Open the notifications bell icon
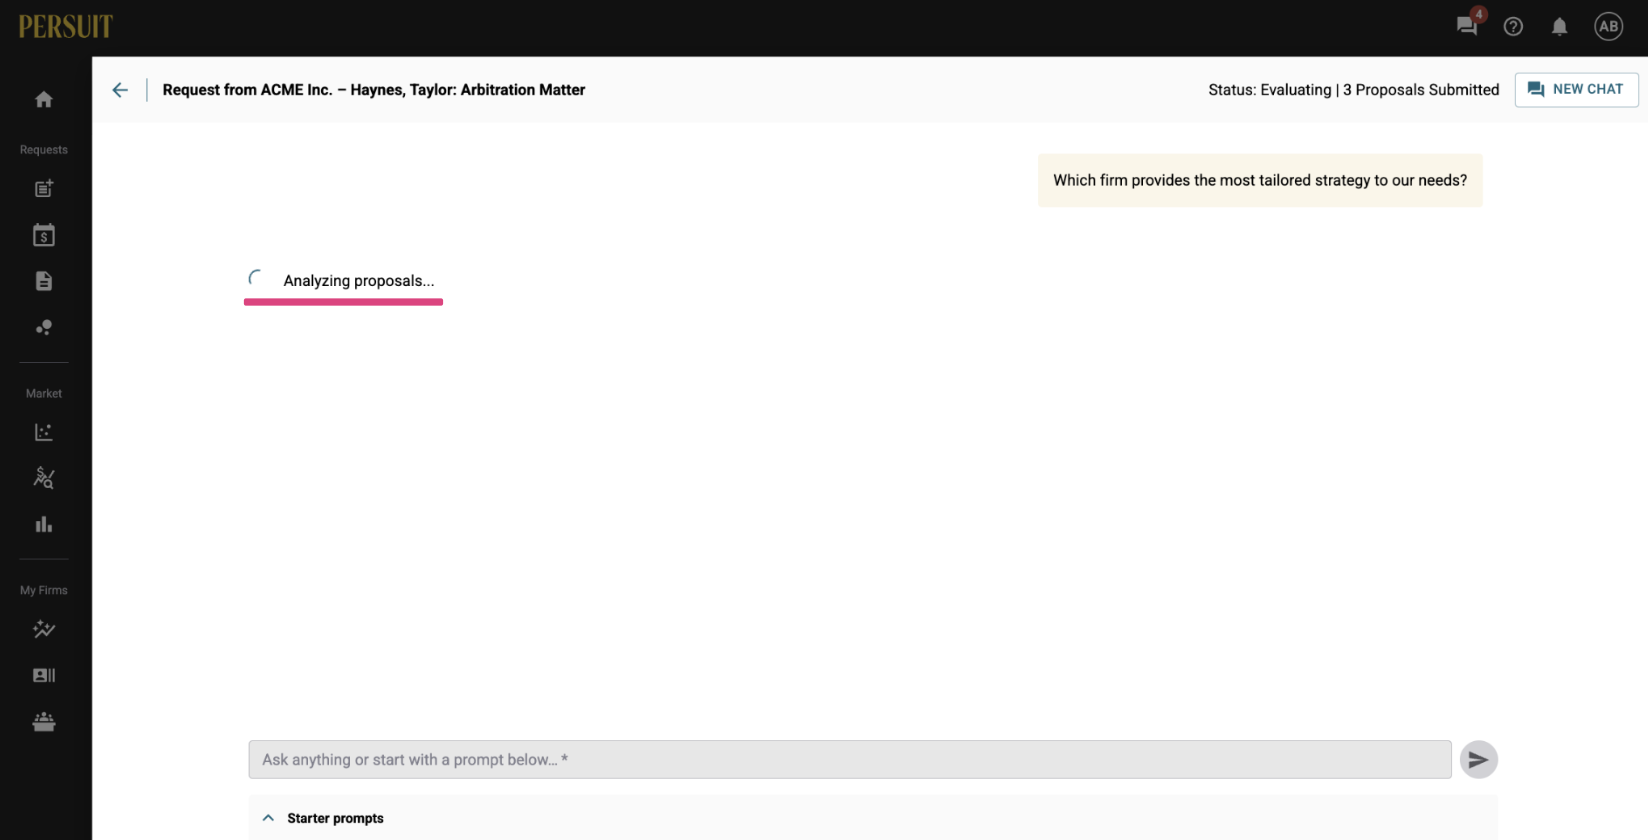This screenshot has height=840, width=1648. pos(1559,27)
